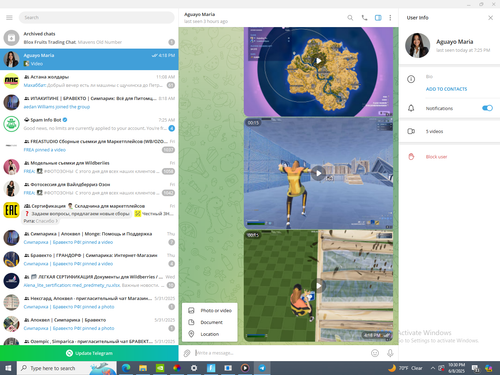Viewport: 500px width, 375px height.
Task: Click verified badge next to Spam Info Bot
Action: (65, 120)
